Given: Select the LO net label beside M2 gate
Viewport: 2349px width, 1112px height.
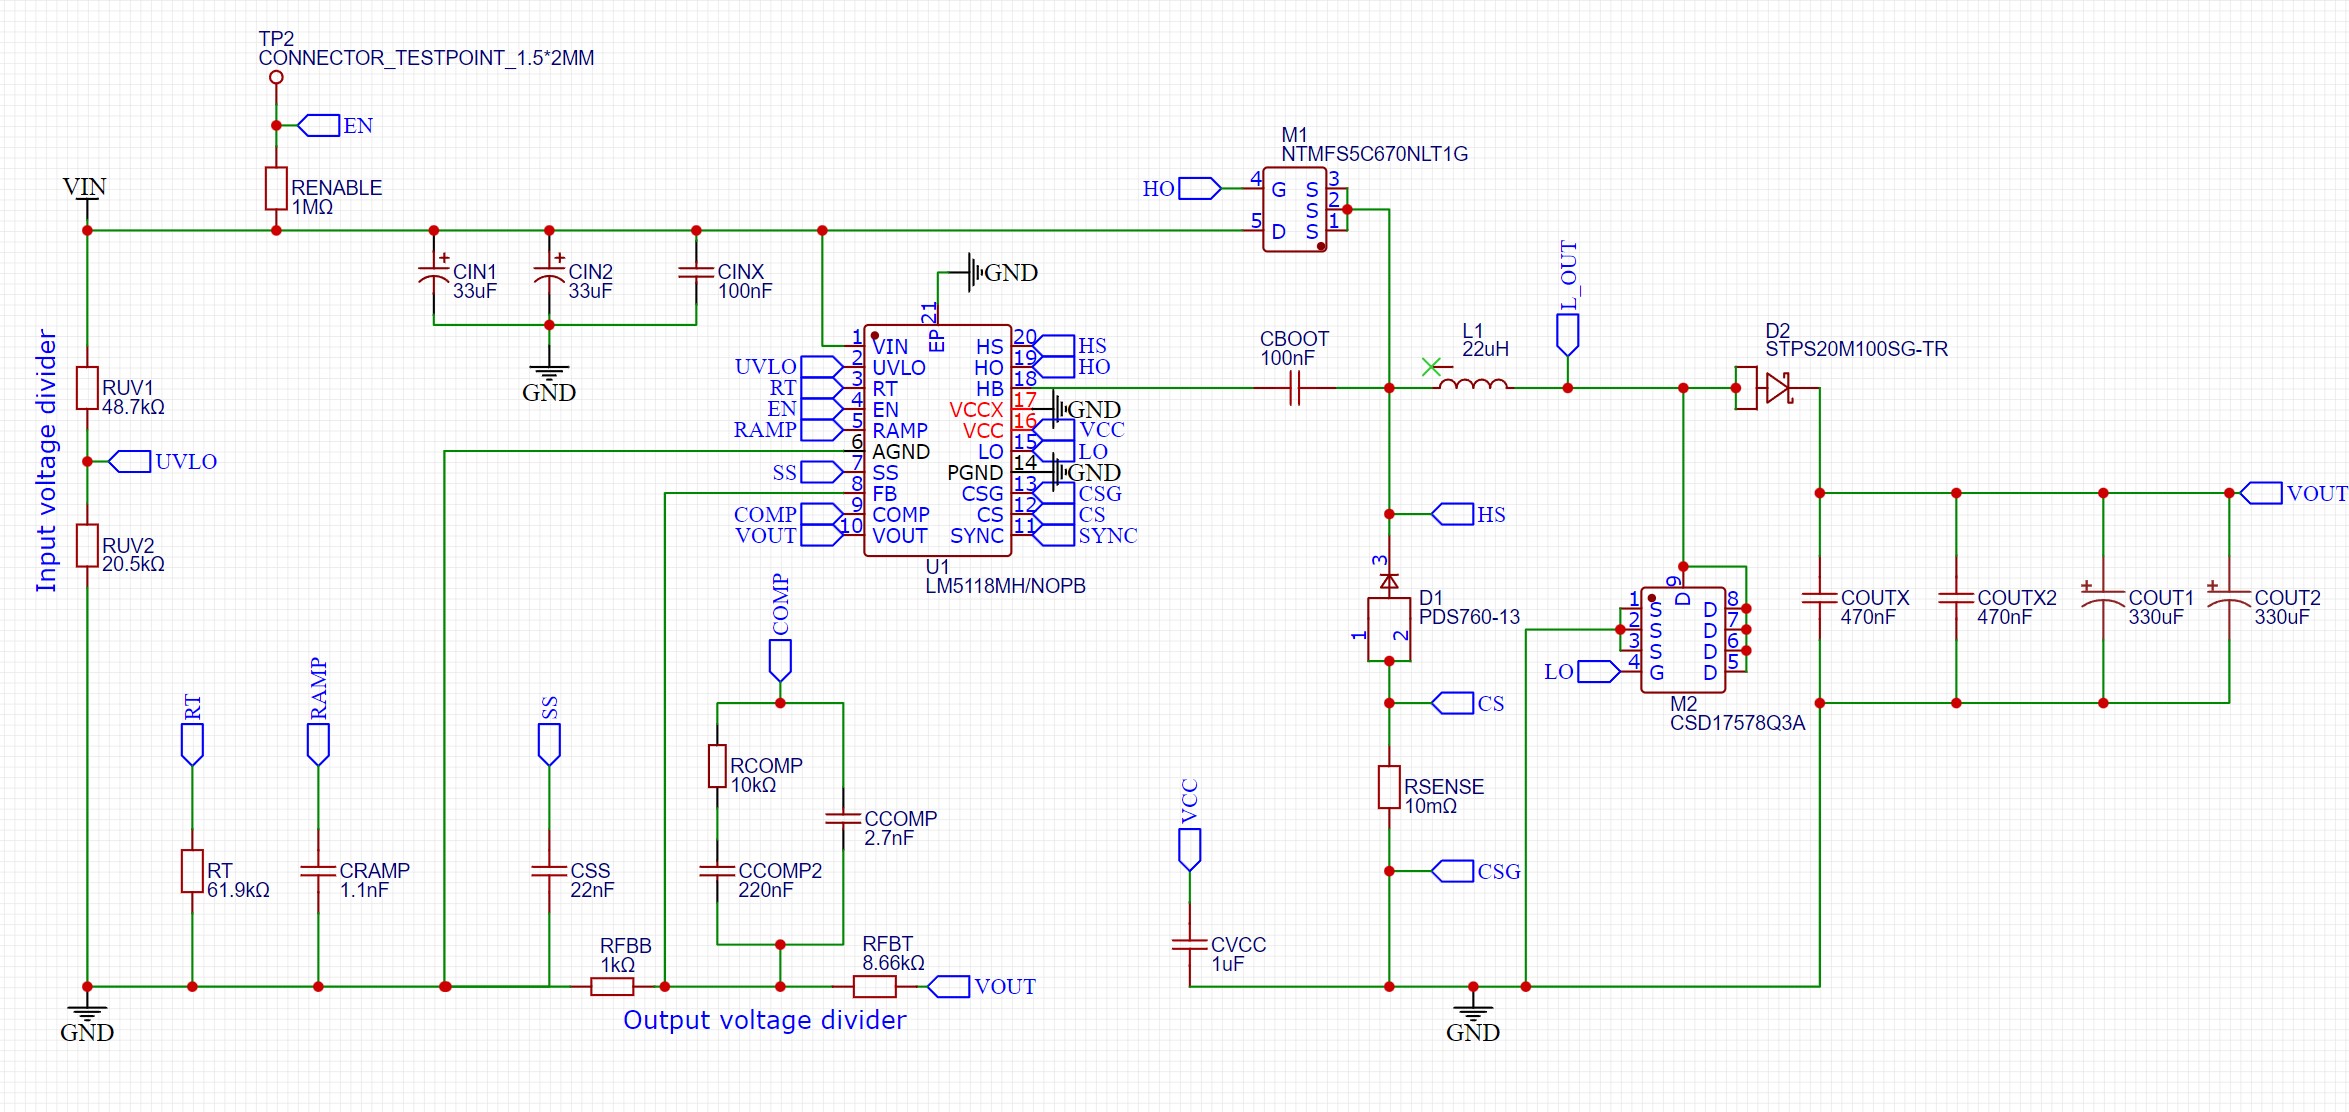Looking at the screenshot, I should point(1581,671).
